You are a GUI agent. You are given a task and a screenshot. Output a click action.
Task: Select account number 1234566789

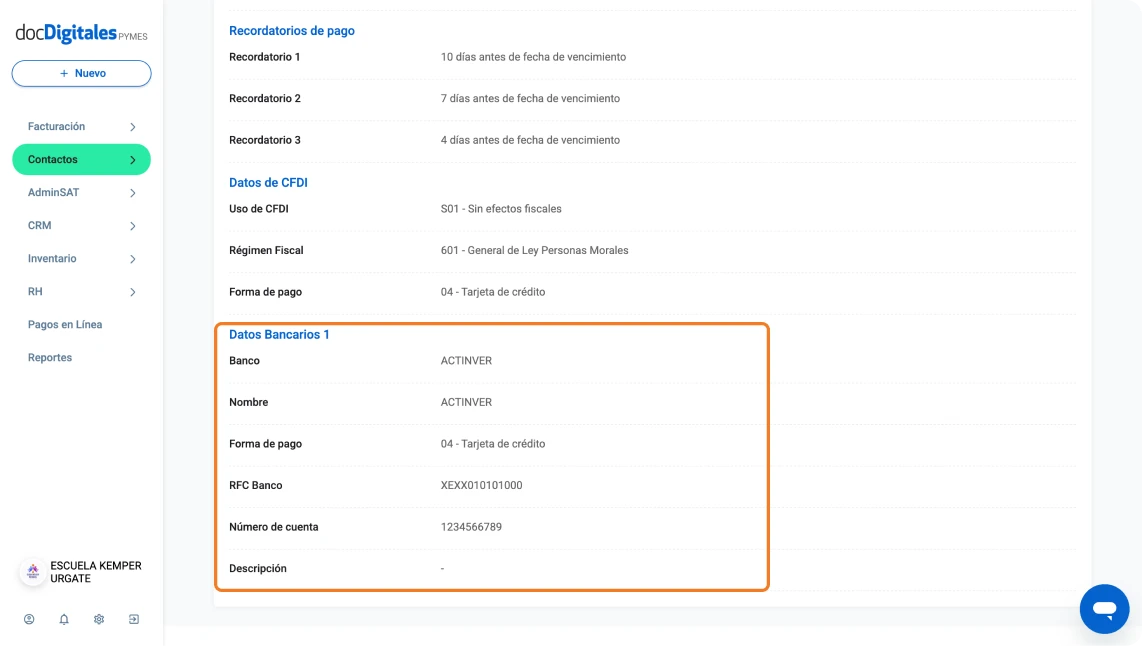[x=471, y=527]
